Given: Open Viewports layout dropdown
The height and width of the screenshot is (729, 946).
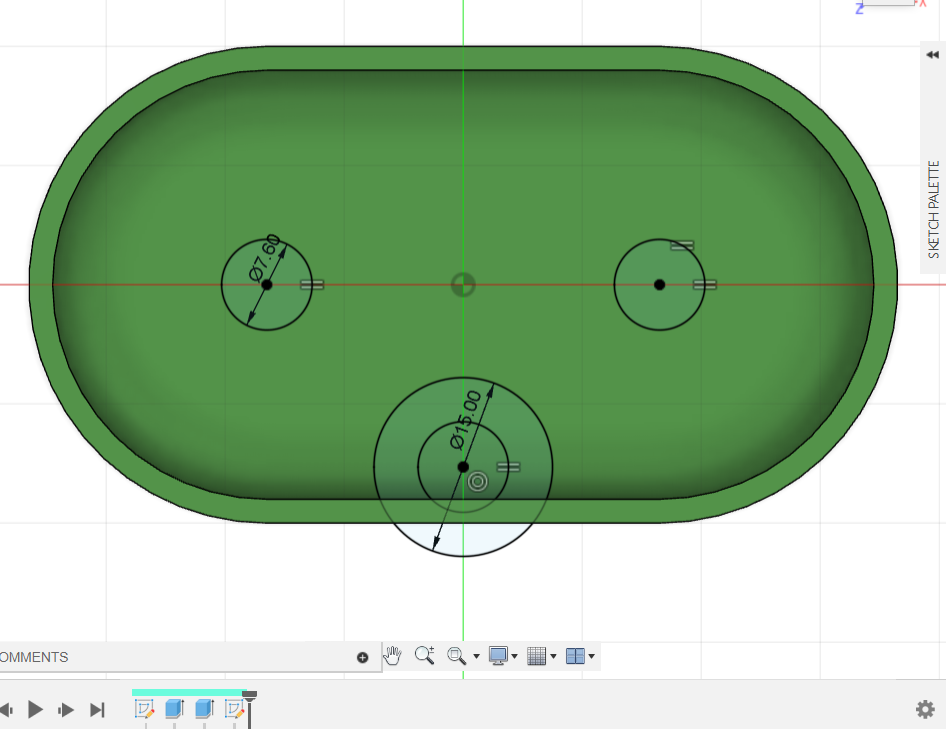Looking at the screenshot, I should point(580,656).
